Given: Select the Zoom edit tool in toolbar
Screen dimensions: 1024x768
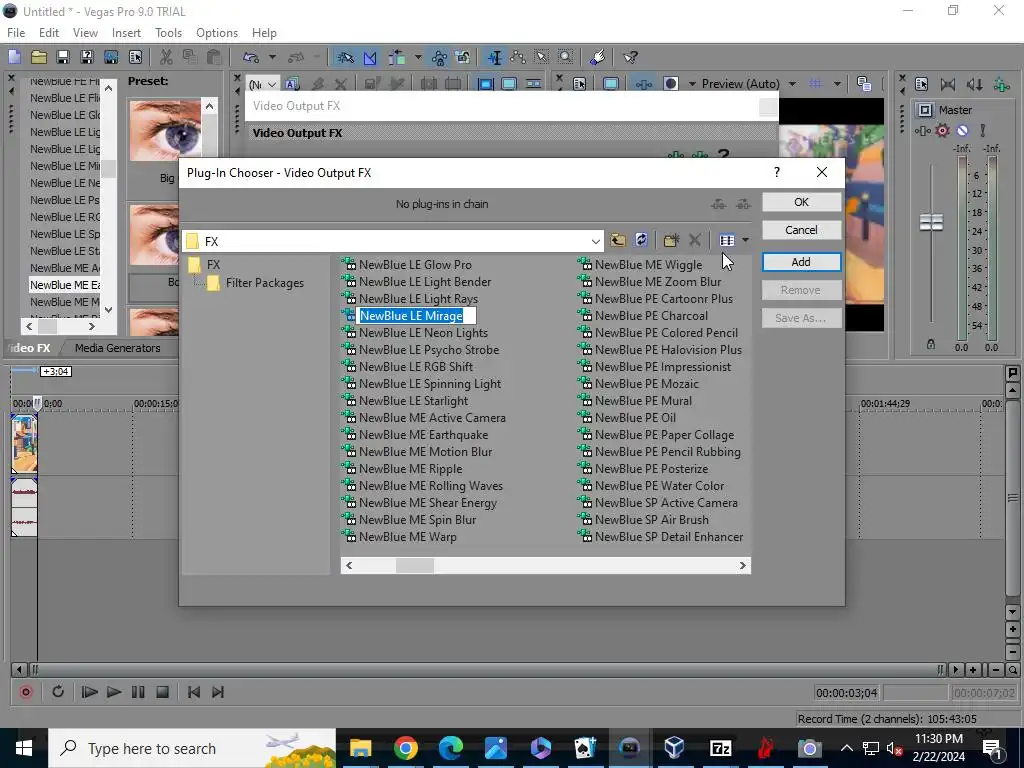Looking at the screenshot, I should 566,57.
